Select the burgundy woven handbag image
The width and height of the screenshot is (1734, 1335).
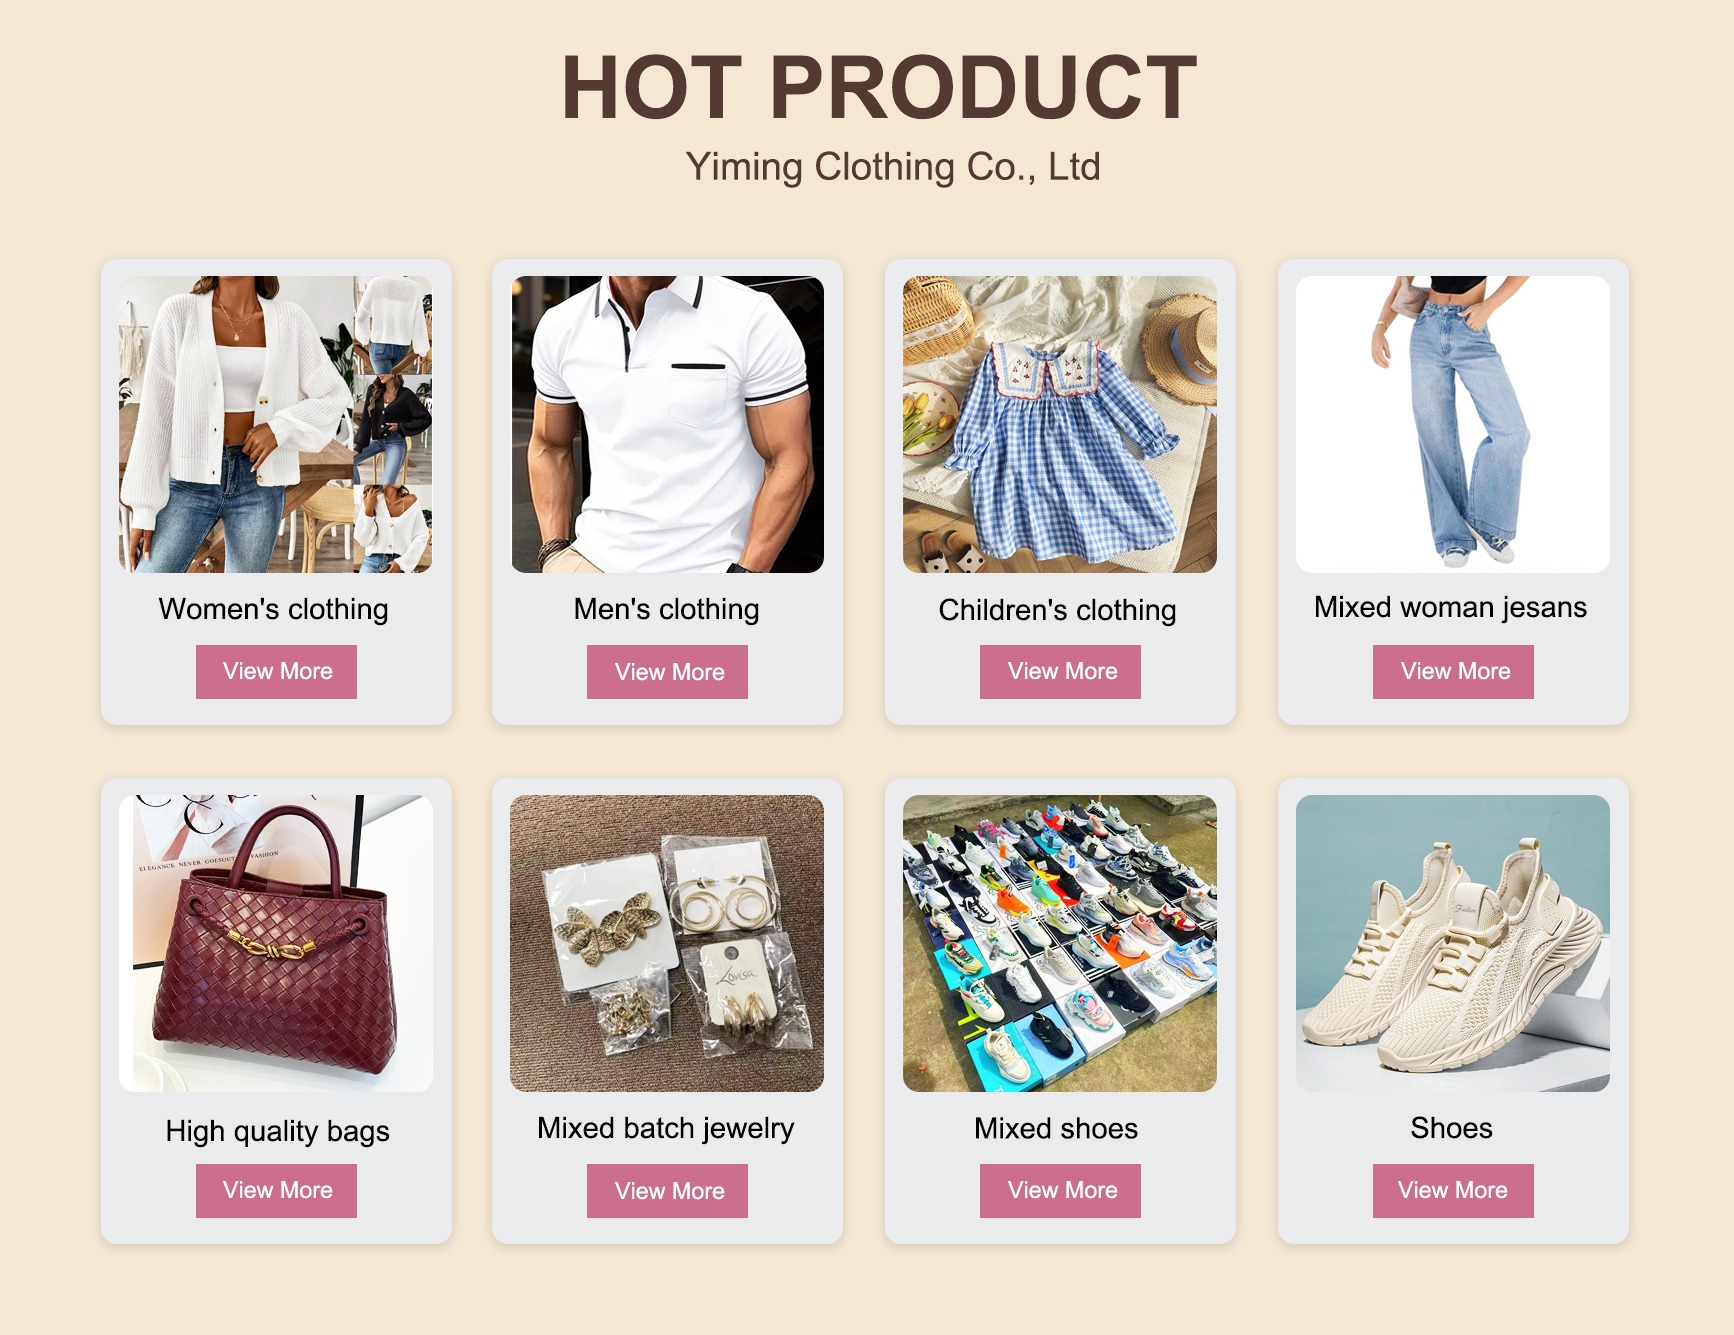pos(276,943)
